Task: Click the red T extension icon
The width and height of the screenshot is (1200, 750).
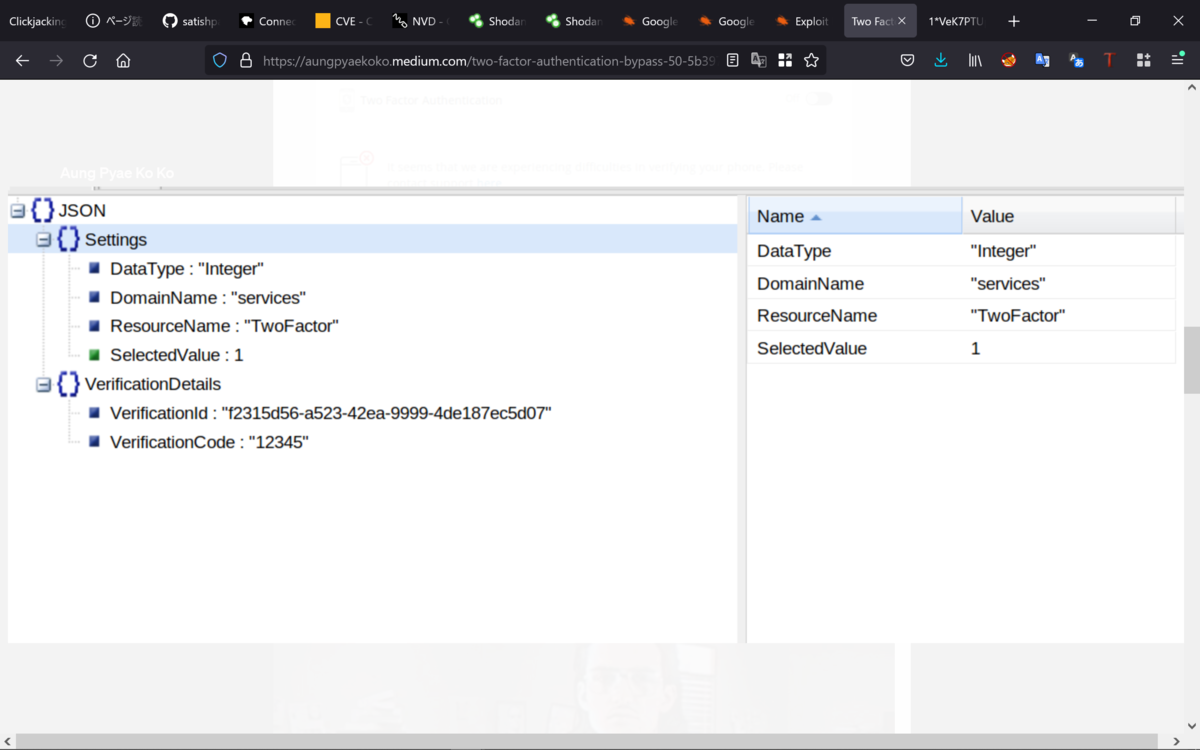Action: tap(1109, 61)
